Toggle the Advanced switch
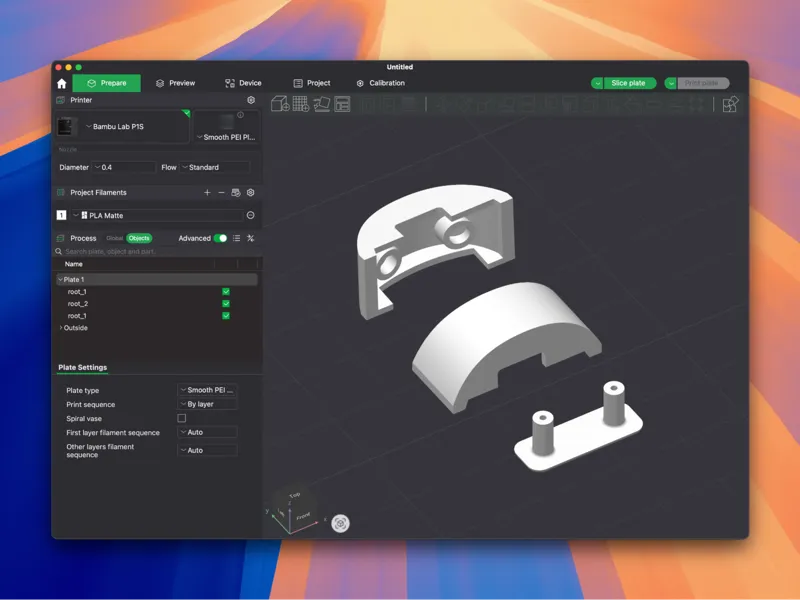 [x=220, y=238]
